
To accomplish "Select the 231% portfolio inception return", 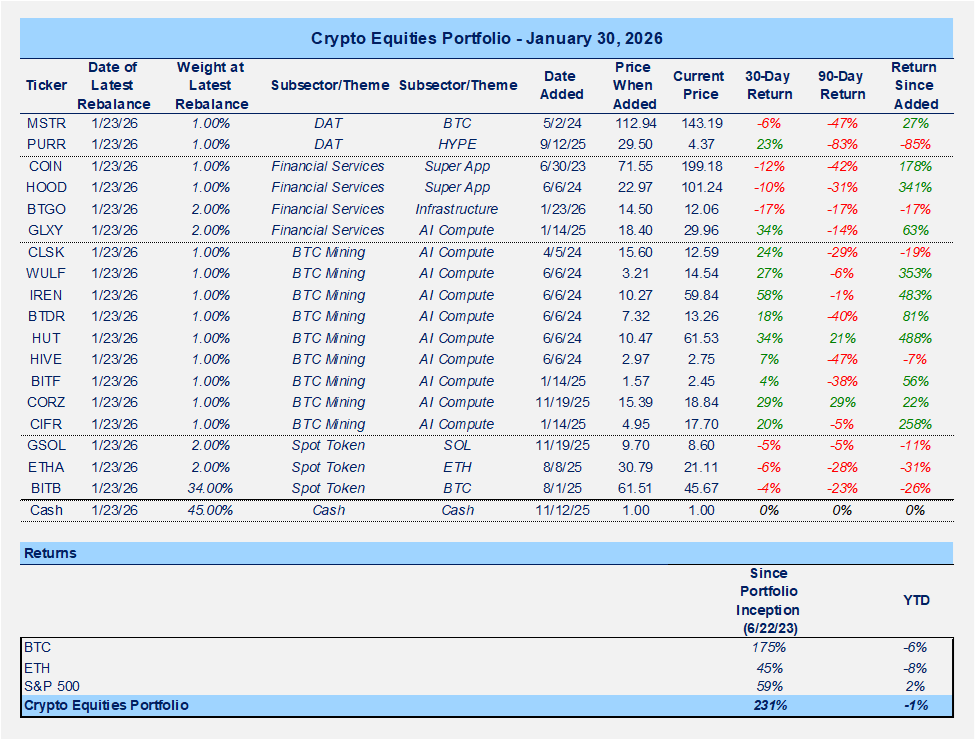I will point(769,705).
